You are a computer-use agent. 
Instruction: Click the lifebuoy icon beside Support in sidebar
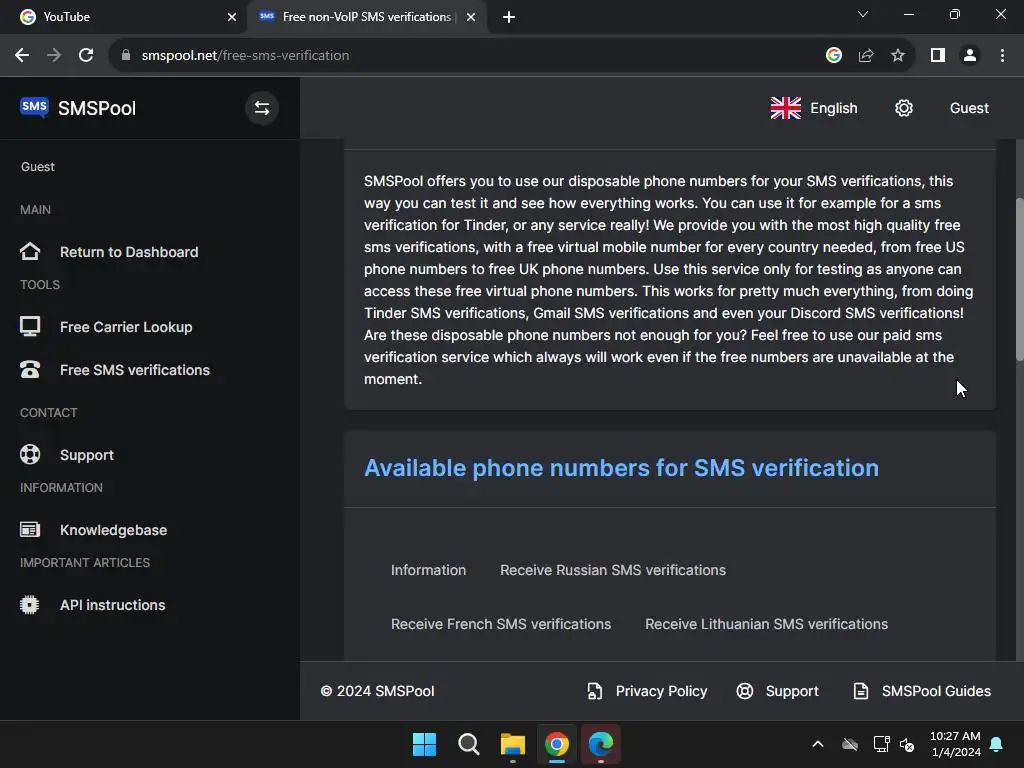pyautogui.click(x=30, y=455)
